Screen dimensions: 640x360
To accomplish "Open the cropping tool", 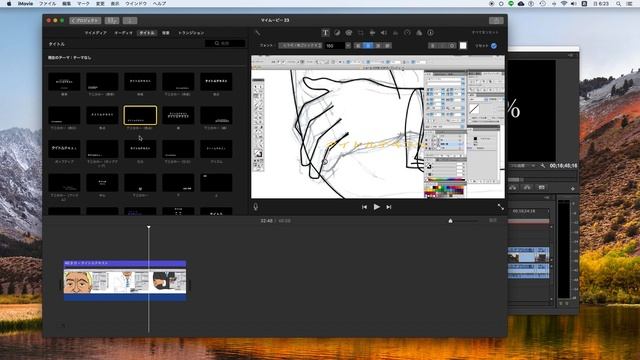I will point(360,33).
